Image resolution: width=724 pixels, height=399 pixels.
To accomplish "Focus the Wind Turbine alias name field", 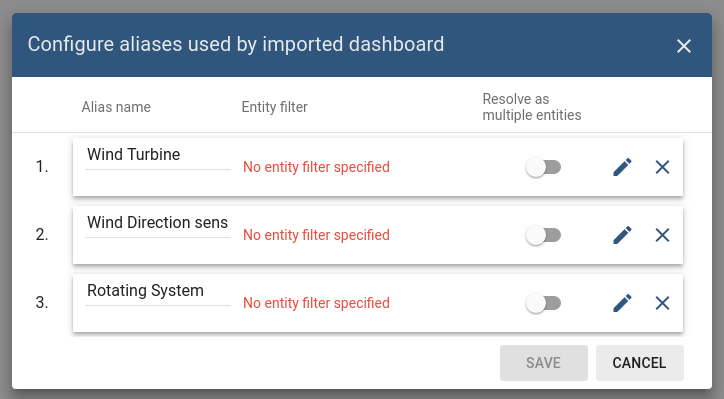I will coord(158,155).
